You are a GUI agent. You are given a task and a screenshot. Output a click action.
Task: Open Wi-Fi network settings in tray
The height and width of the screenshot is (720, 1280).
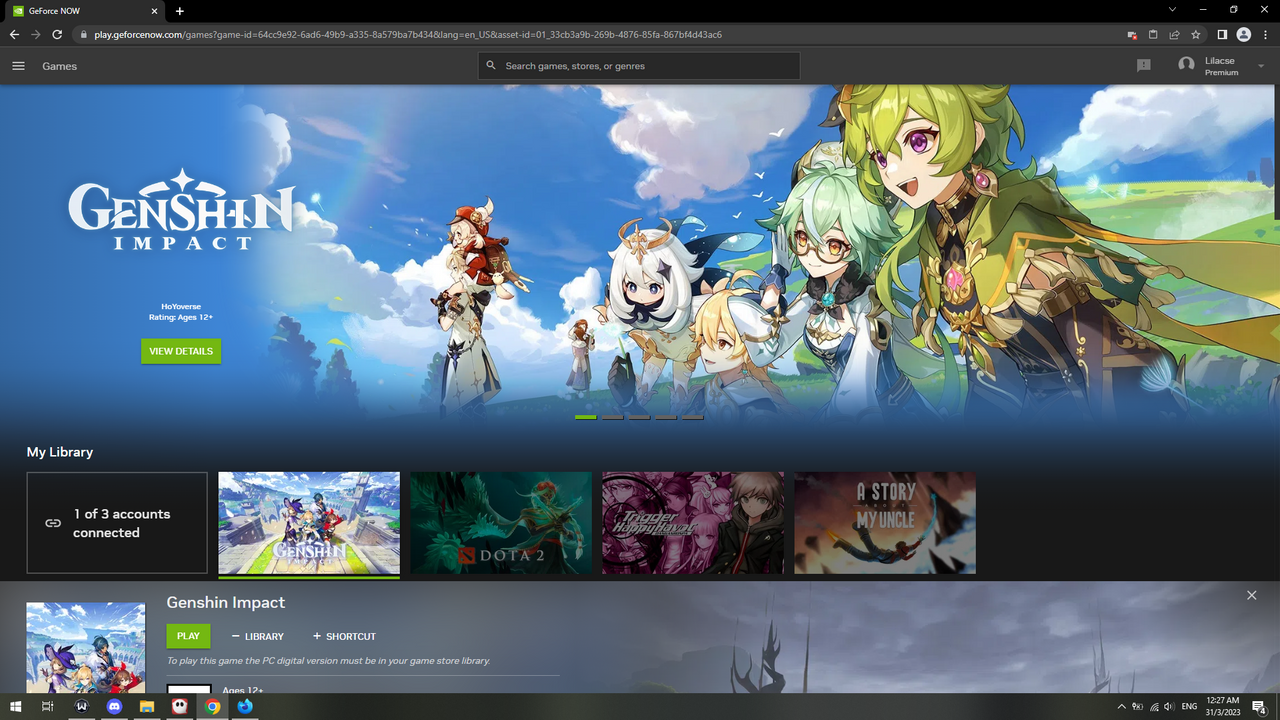pyautogui.click(x=1153, y=707)
